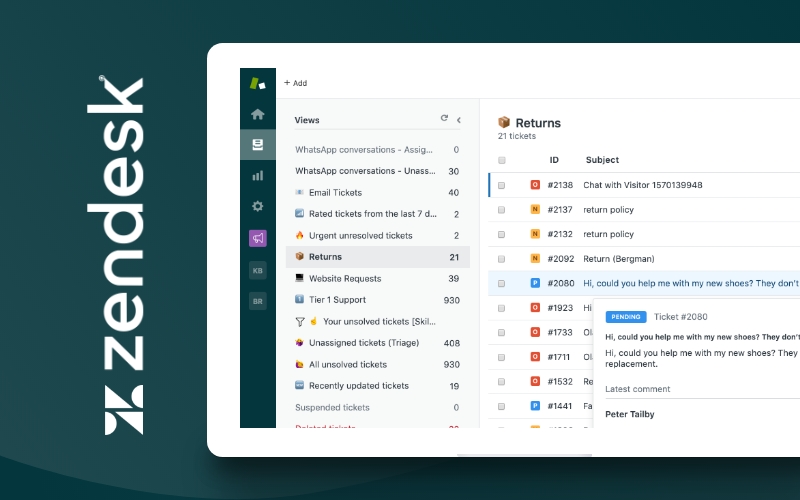The height and width of the screenshot is (500, 800).
Task: Open the Views tickets icon in sidebar
Action: [258, 145]
